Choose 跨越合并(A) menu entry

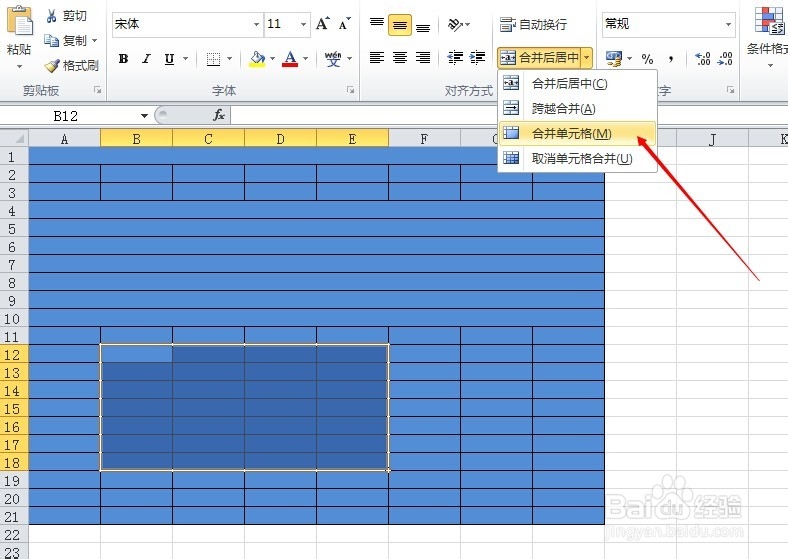coord(577,108)
